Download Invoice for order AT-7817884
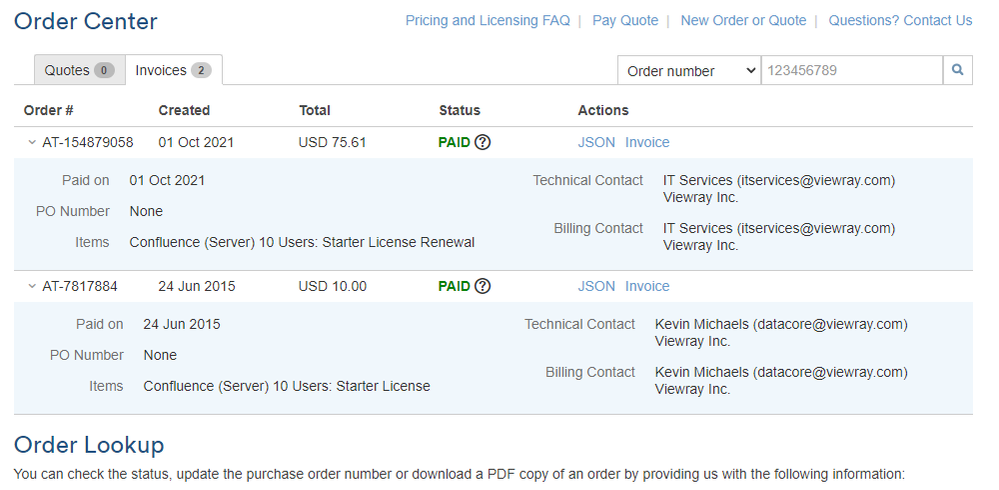Image resolution: width=999 pixels, height=490 pixels. [x=647, y=286]
